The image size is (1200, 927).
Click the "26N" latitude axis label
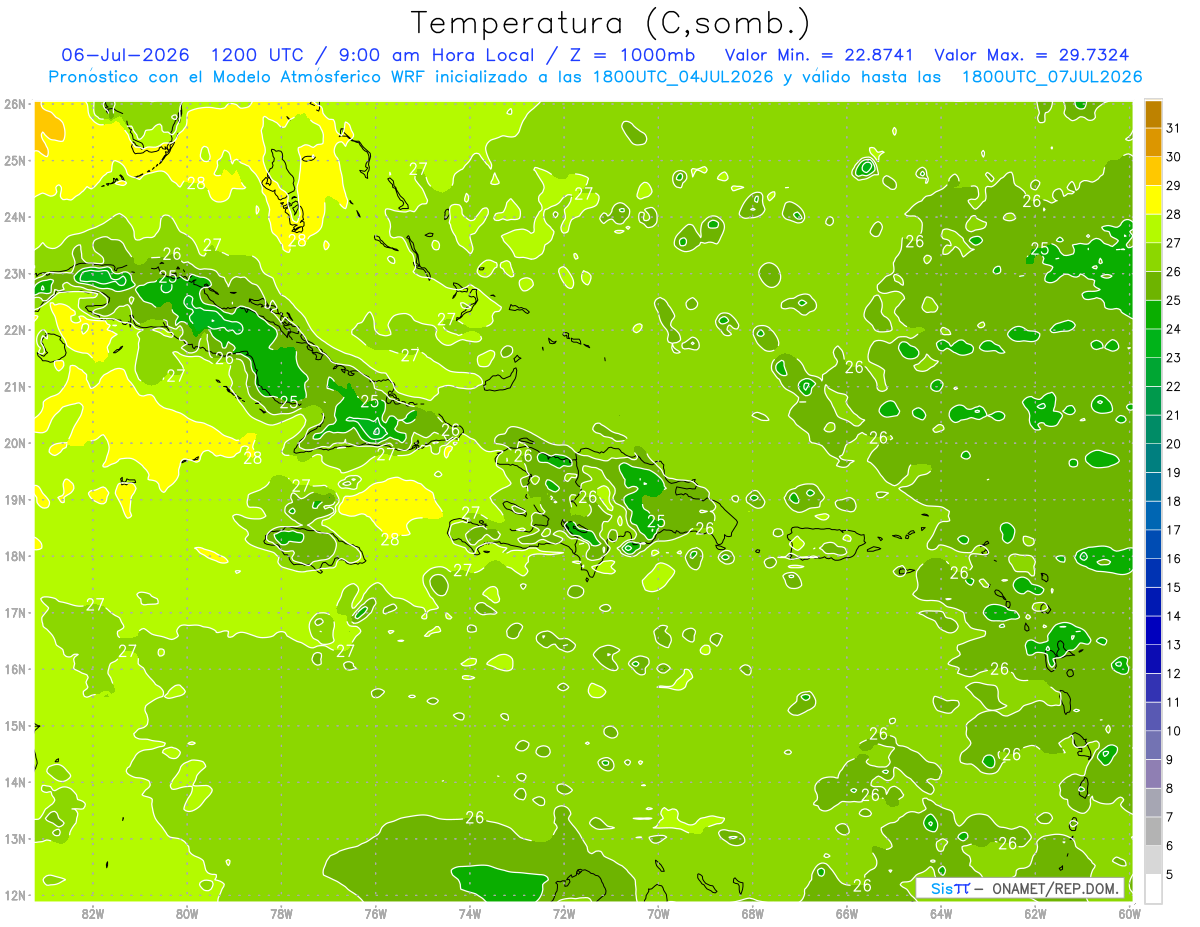pyautogui.click(x=15, y=104)
